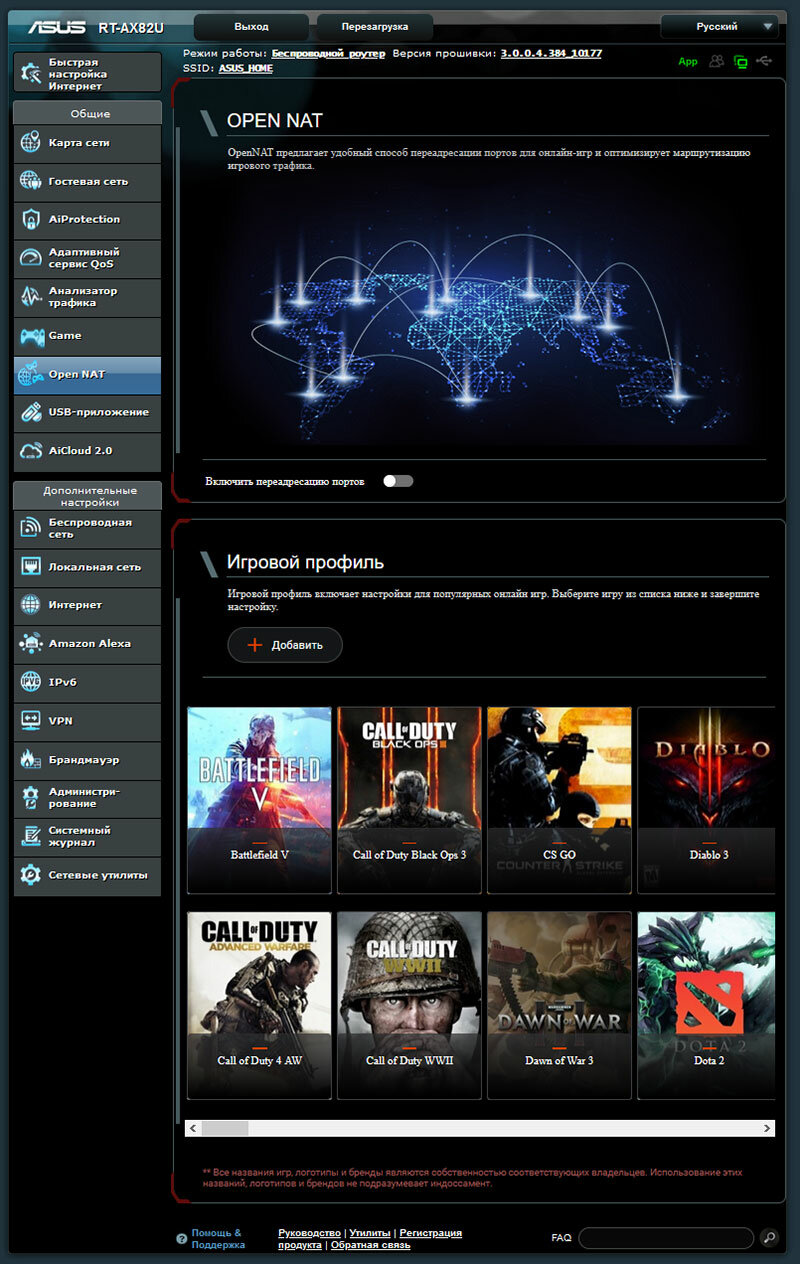The height and width of the screenshot is (1264, 800).
Task: Click the Администрирование gear icon
Action: tap(31, 798)
